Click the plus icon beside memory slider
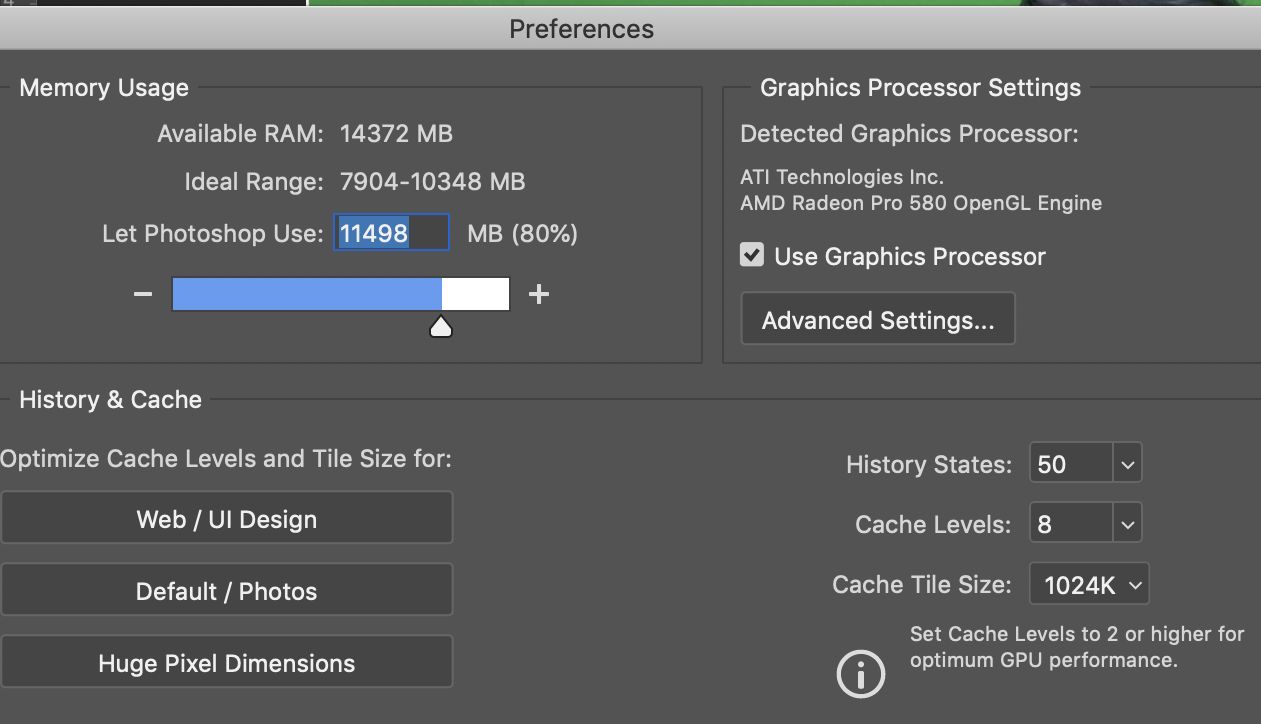 click(x=539, y=294)
